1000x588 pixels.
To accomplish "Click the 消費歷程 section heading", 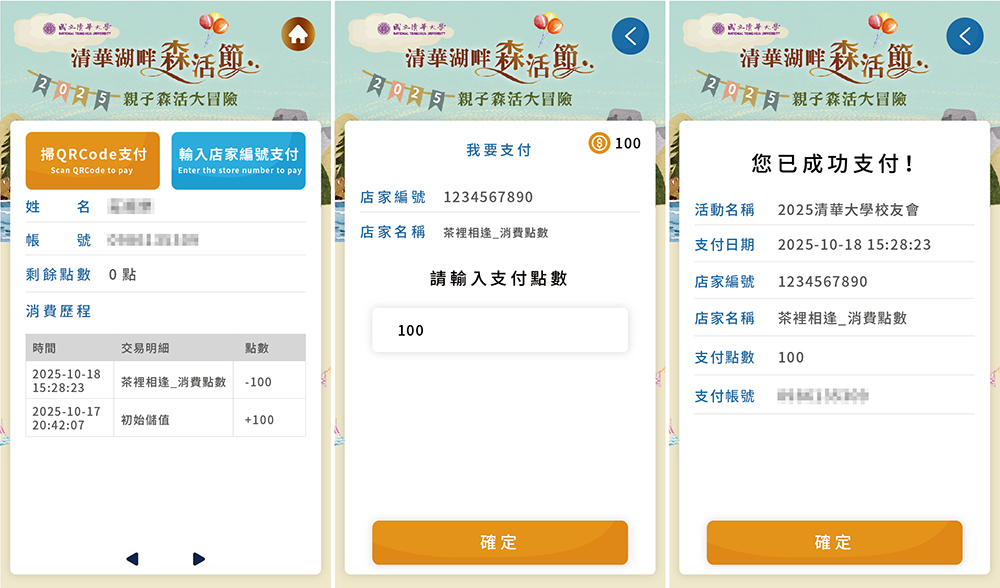I will [x=58, y=311].
